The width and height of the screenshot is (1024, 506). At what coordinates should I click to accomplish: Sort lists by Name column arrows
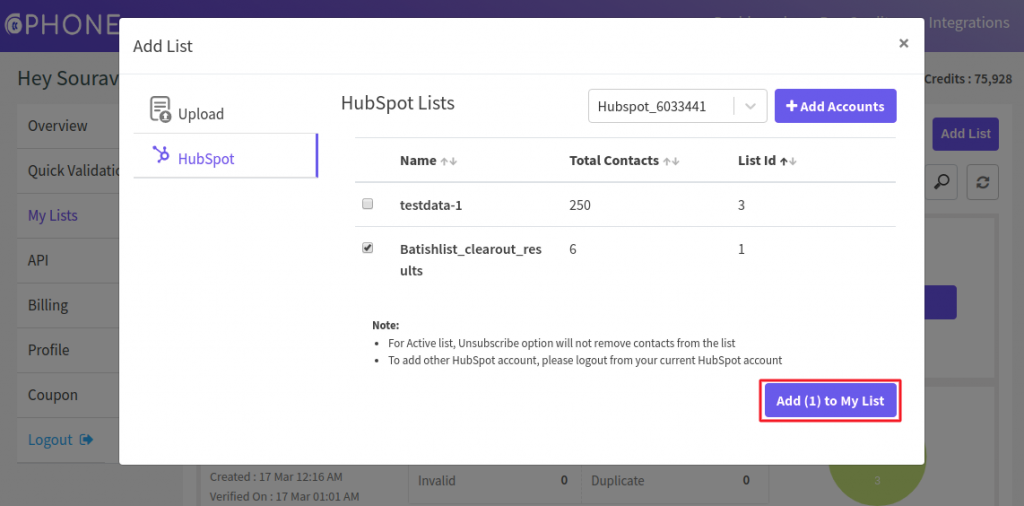click(x=449, y=161)
